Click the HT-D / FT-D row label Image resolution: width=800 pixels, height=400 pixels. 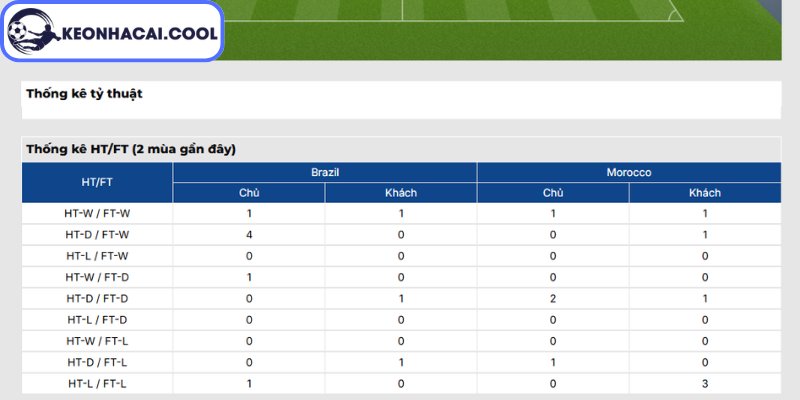click(x=97, y=299)
